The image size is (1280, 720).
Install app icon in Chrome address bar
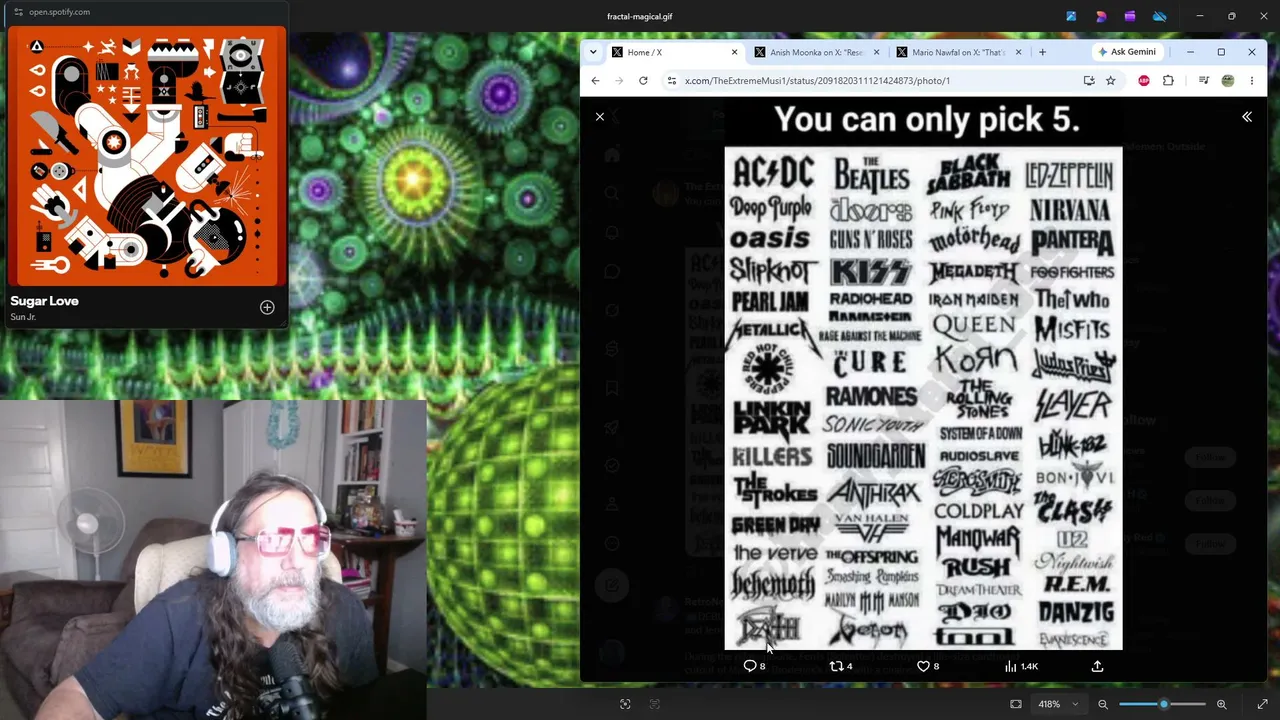[x=1089, y=81]
